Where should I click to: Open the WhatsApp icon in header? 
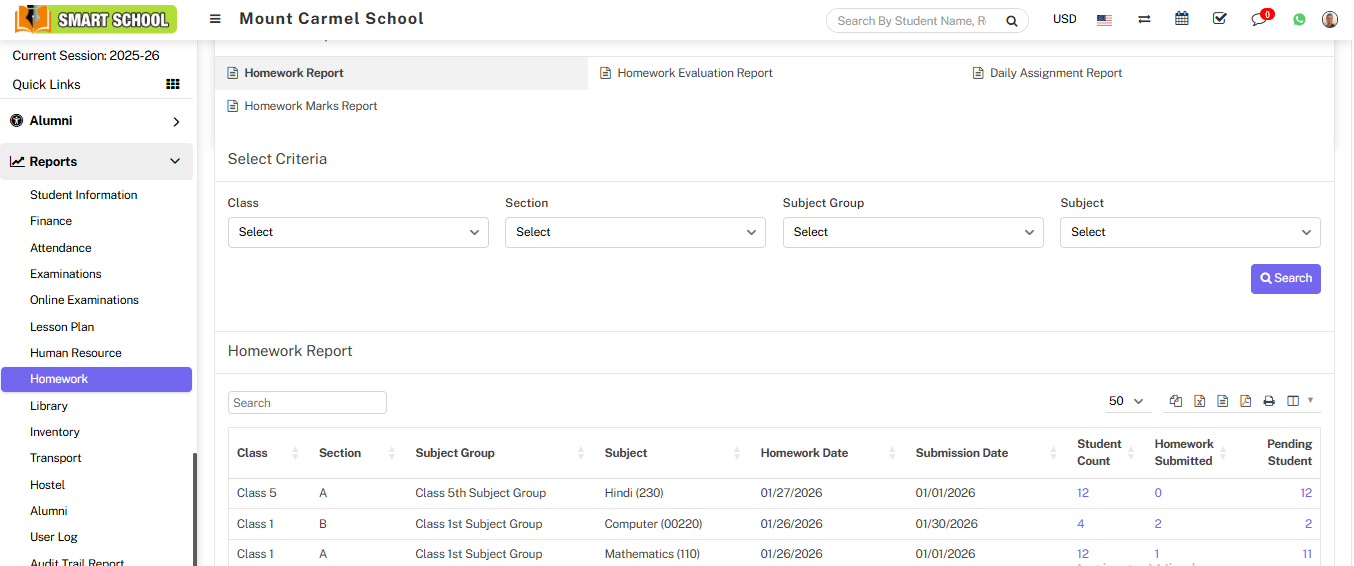point(1299,19)
